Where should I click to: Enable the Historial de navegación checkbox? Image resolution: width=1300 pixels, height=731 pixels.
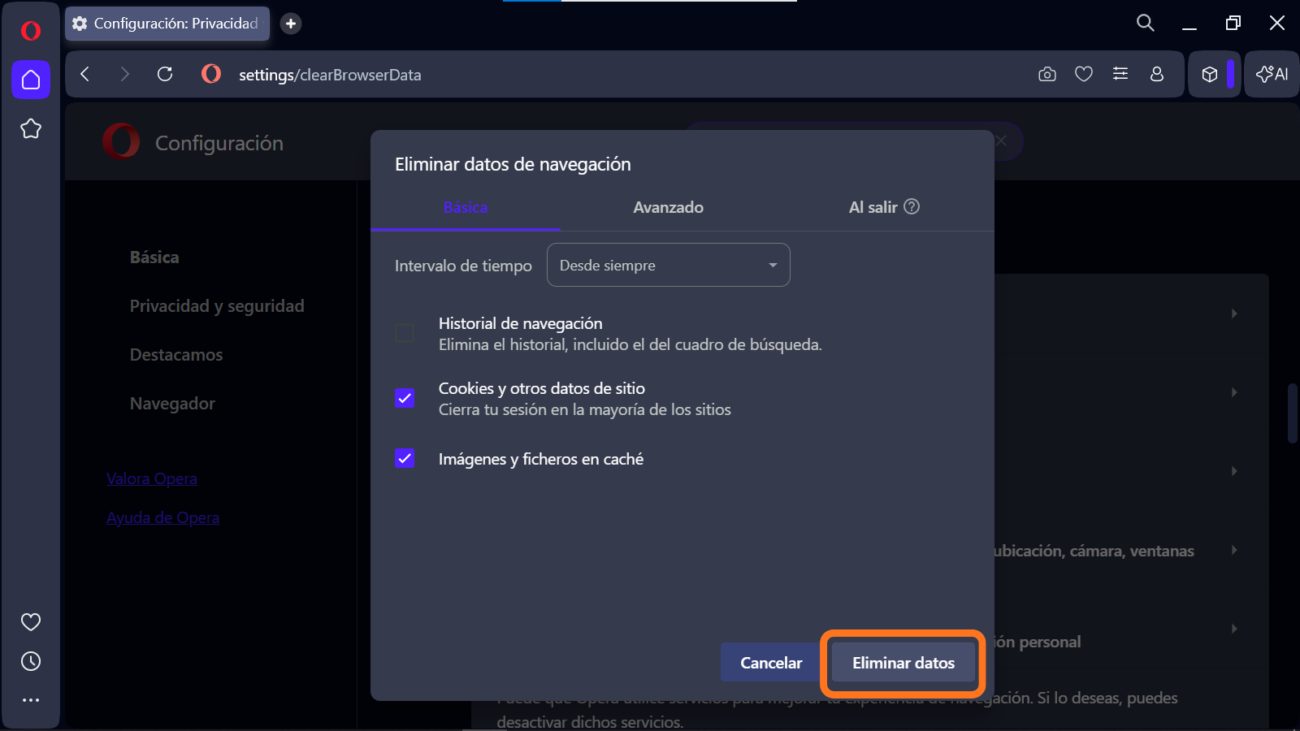click(x=405, y=334)
